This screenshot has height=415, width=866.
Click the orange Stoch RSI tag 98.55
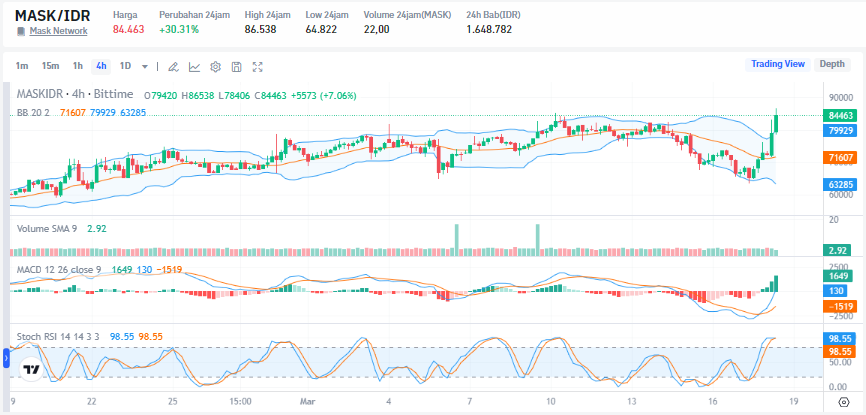(839, 351)
